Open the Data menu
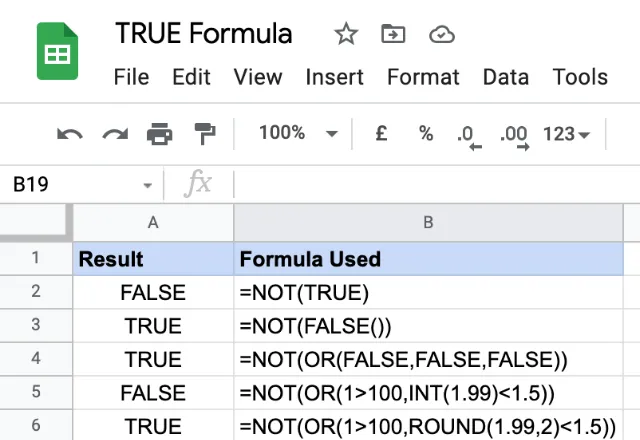The height and width of the screenshot is (440, 640). click(506, 77)
